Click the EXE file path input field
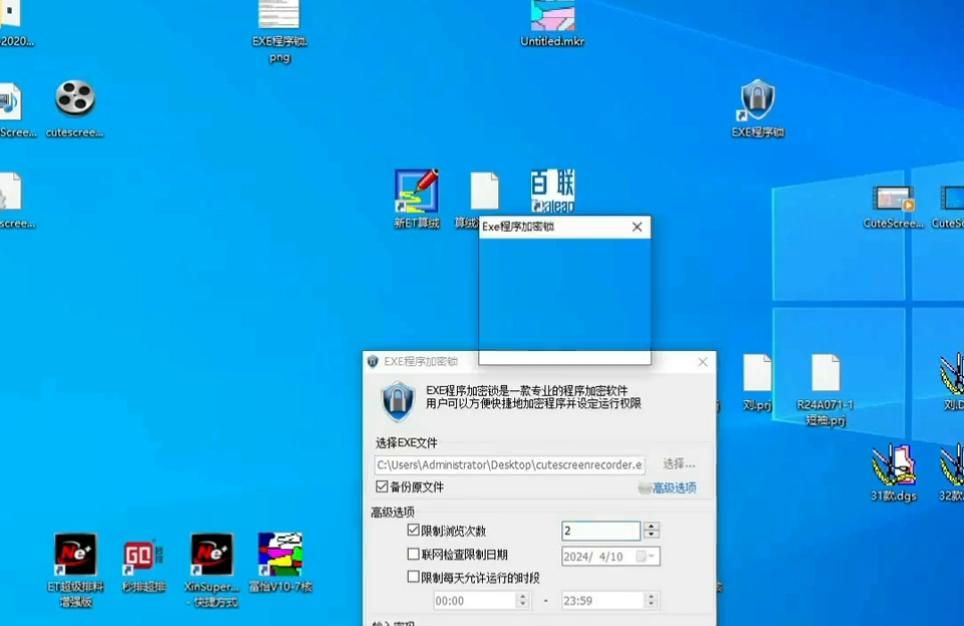This screenshot has width=964, height=626. pos(510,465)
